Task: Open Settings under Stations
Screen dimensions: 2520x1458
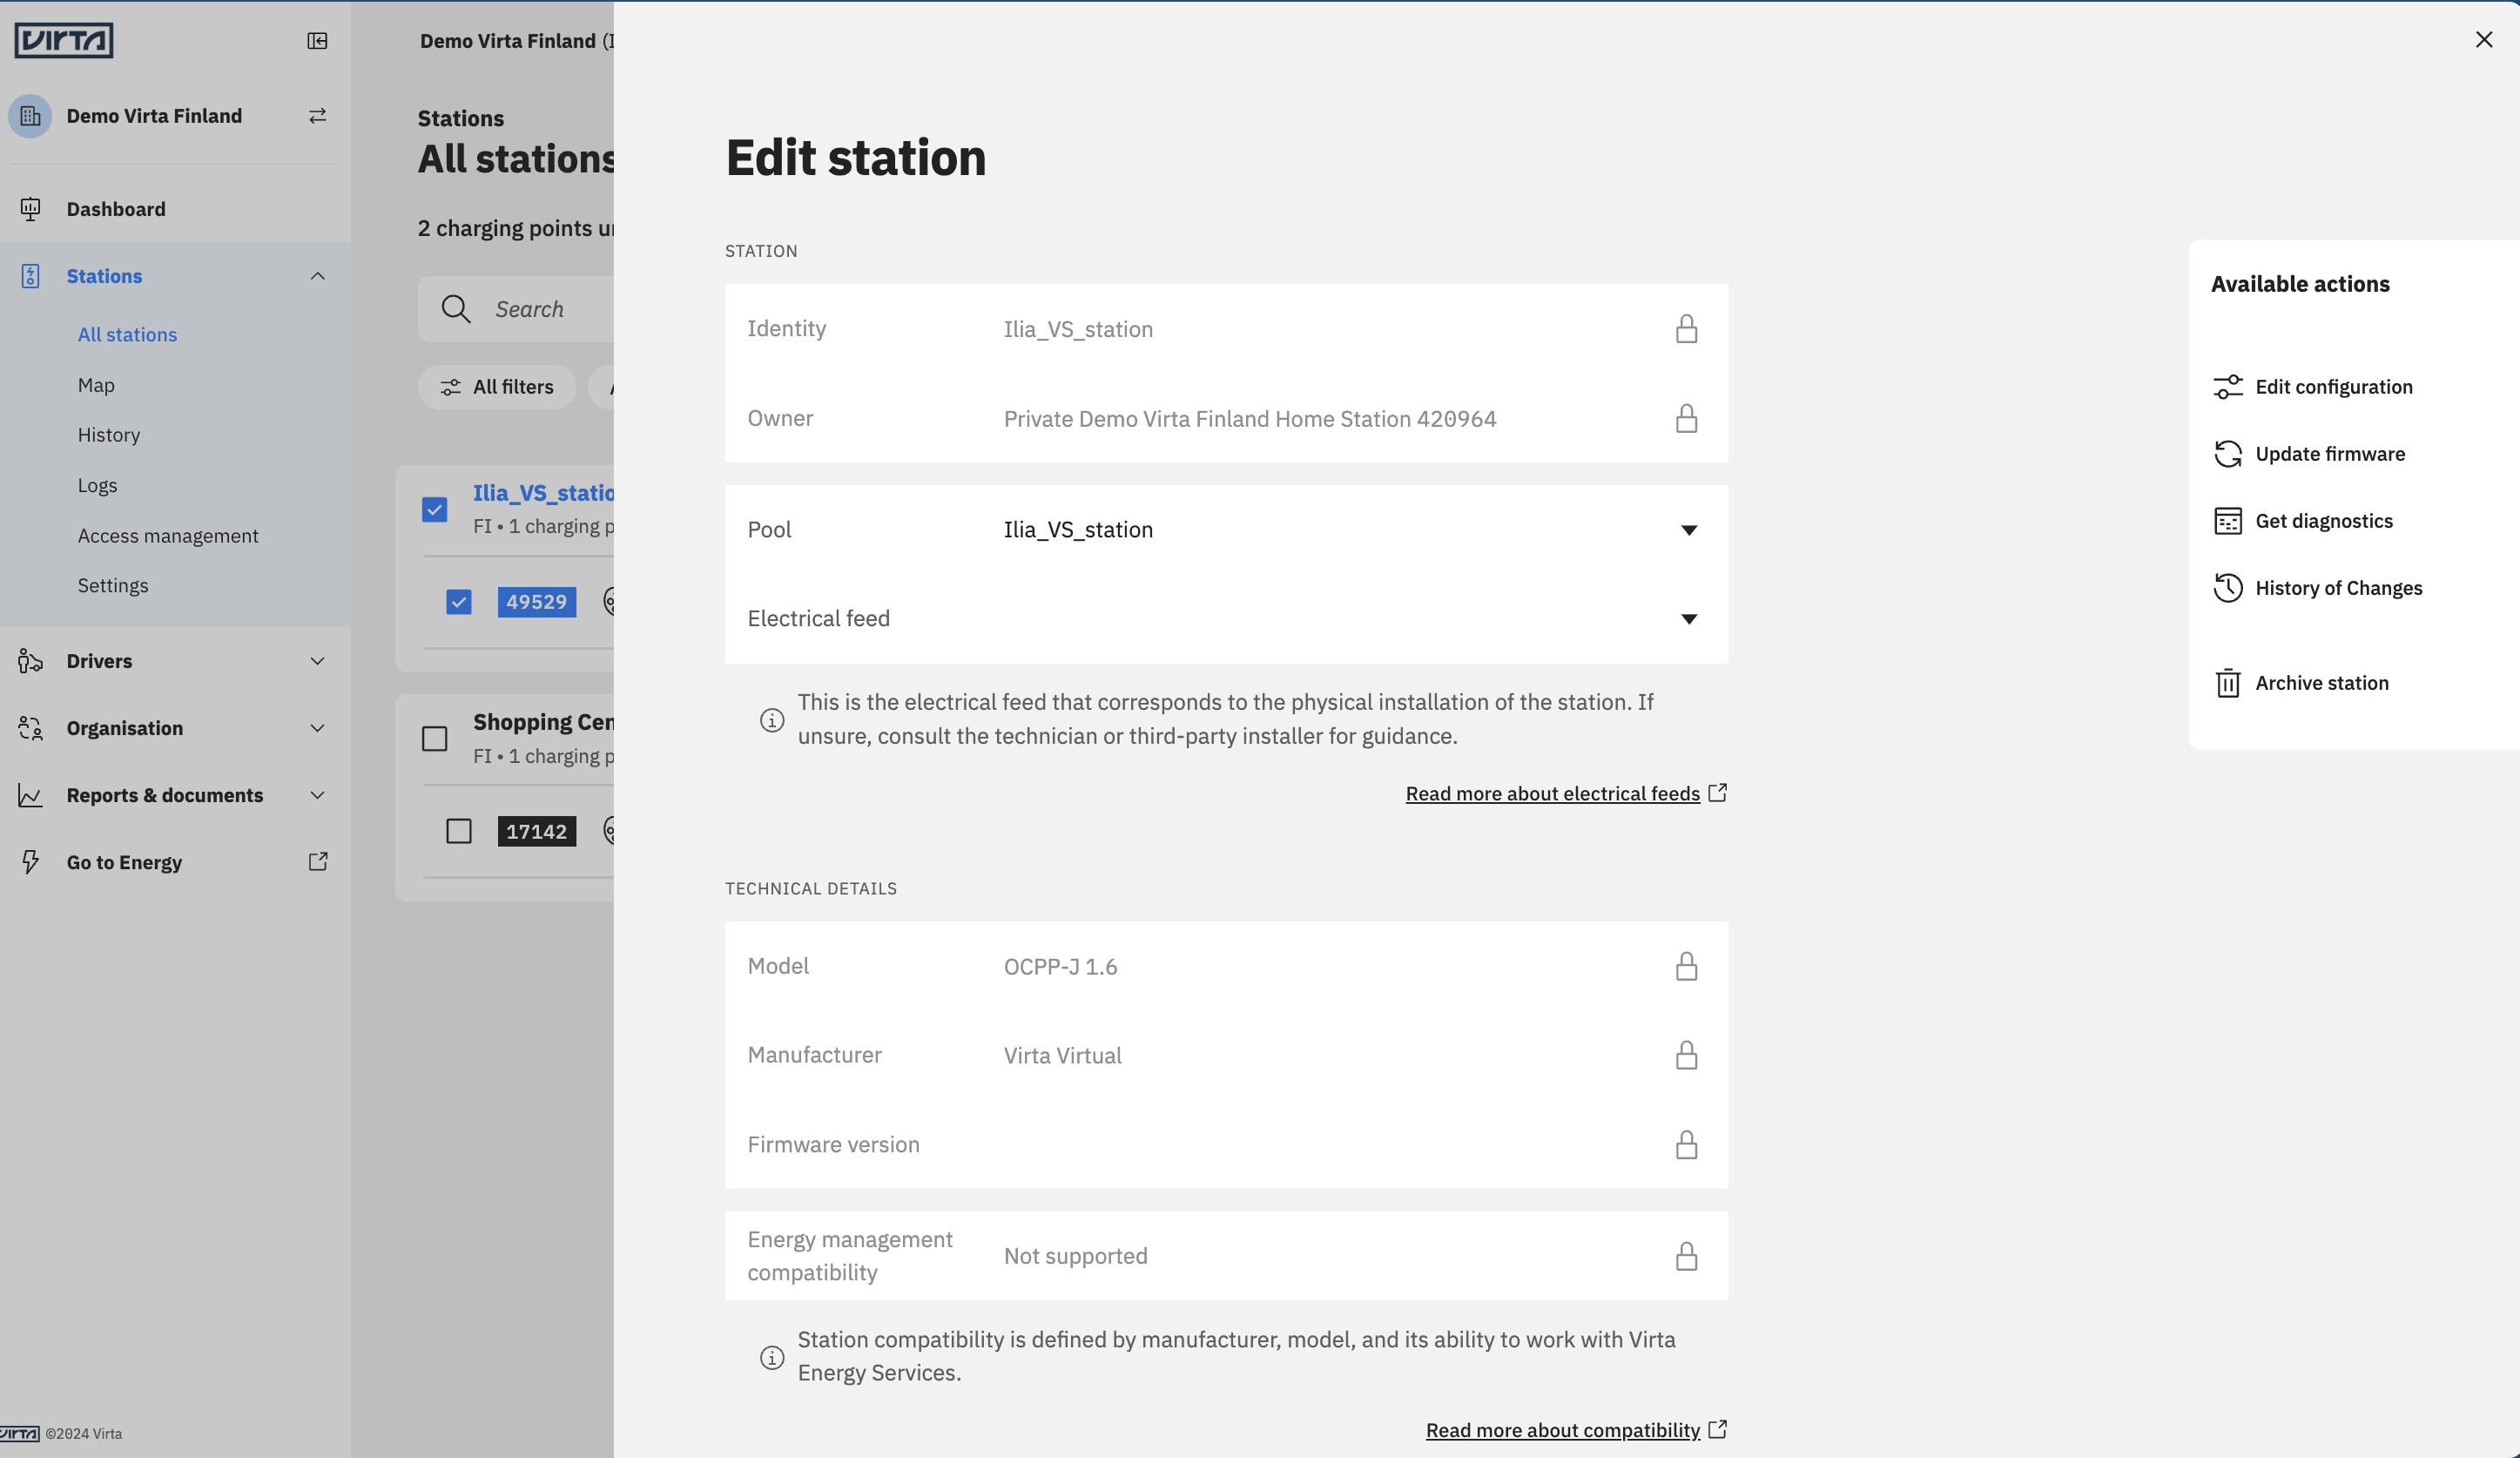Action: click(113, 585)
